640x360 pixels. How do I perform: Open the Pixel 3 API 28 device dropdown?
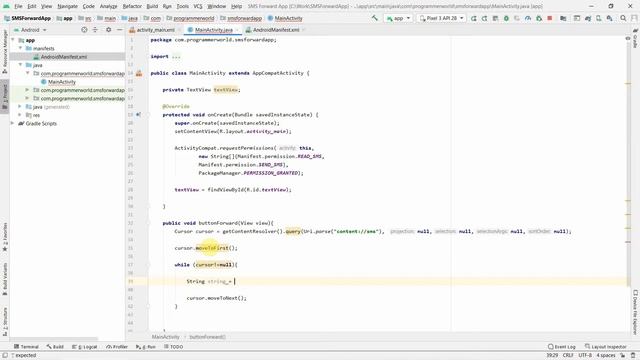(x=442, y=18)
